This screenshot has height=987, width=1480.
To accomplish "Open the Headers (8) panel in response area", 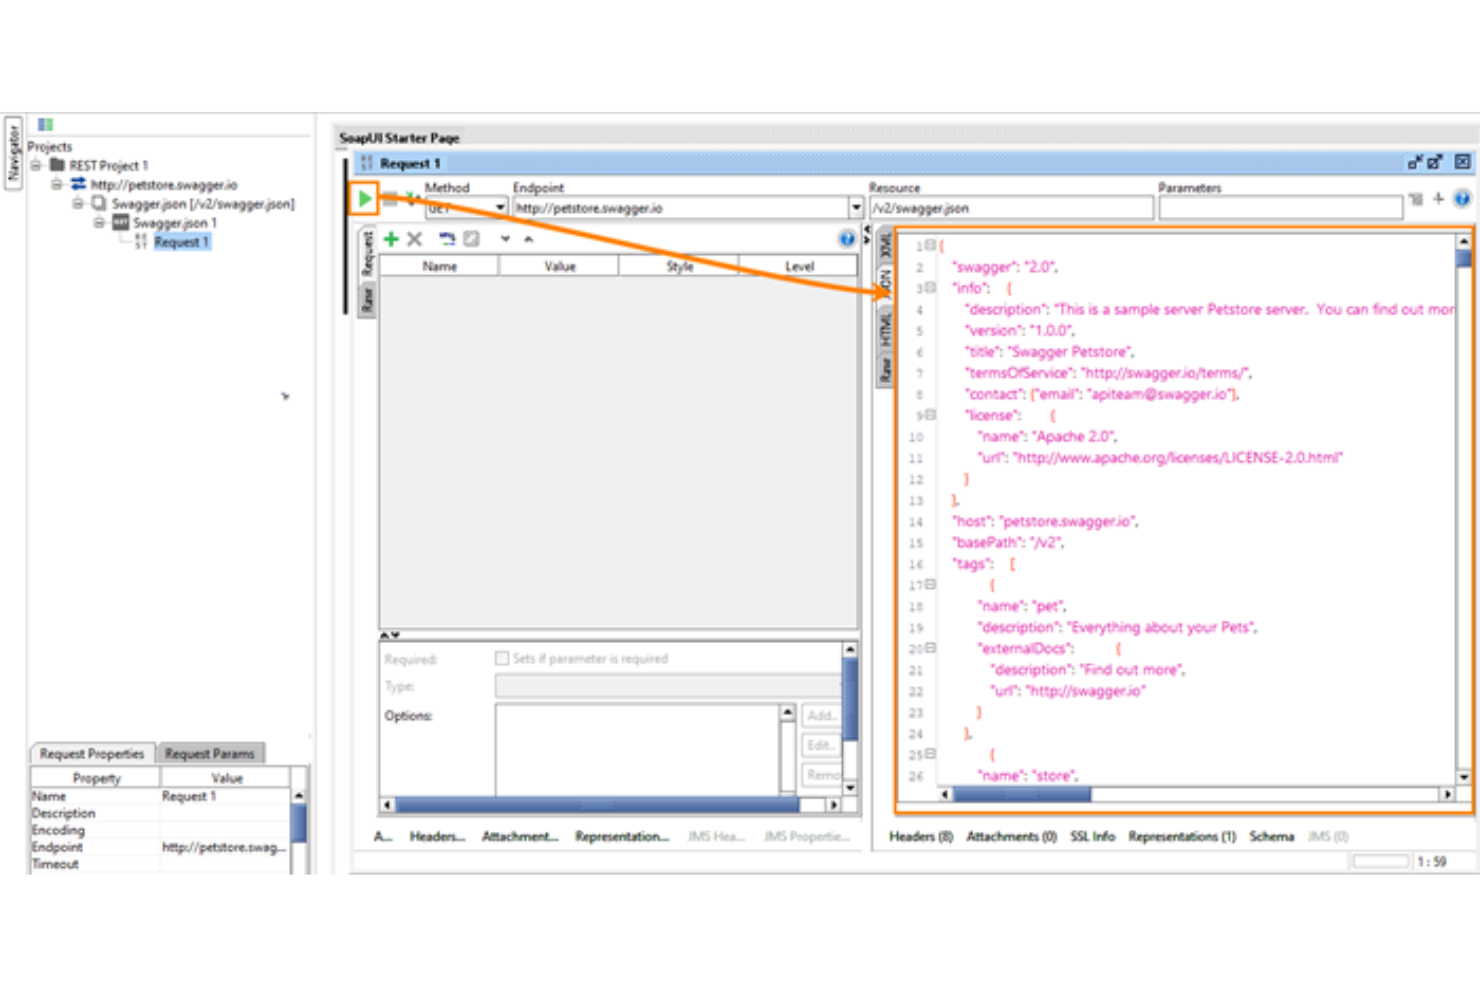I will pos(920,836).
